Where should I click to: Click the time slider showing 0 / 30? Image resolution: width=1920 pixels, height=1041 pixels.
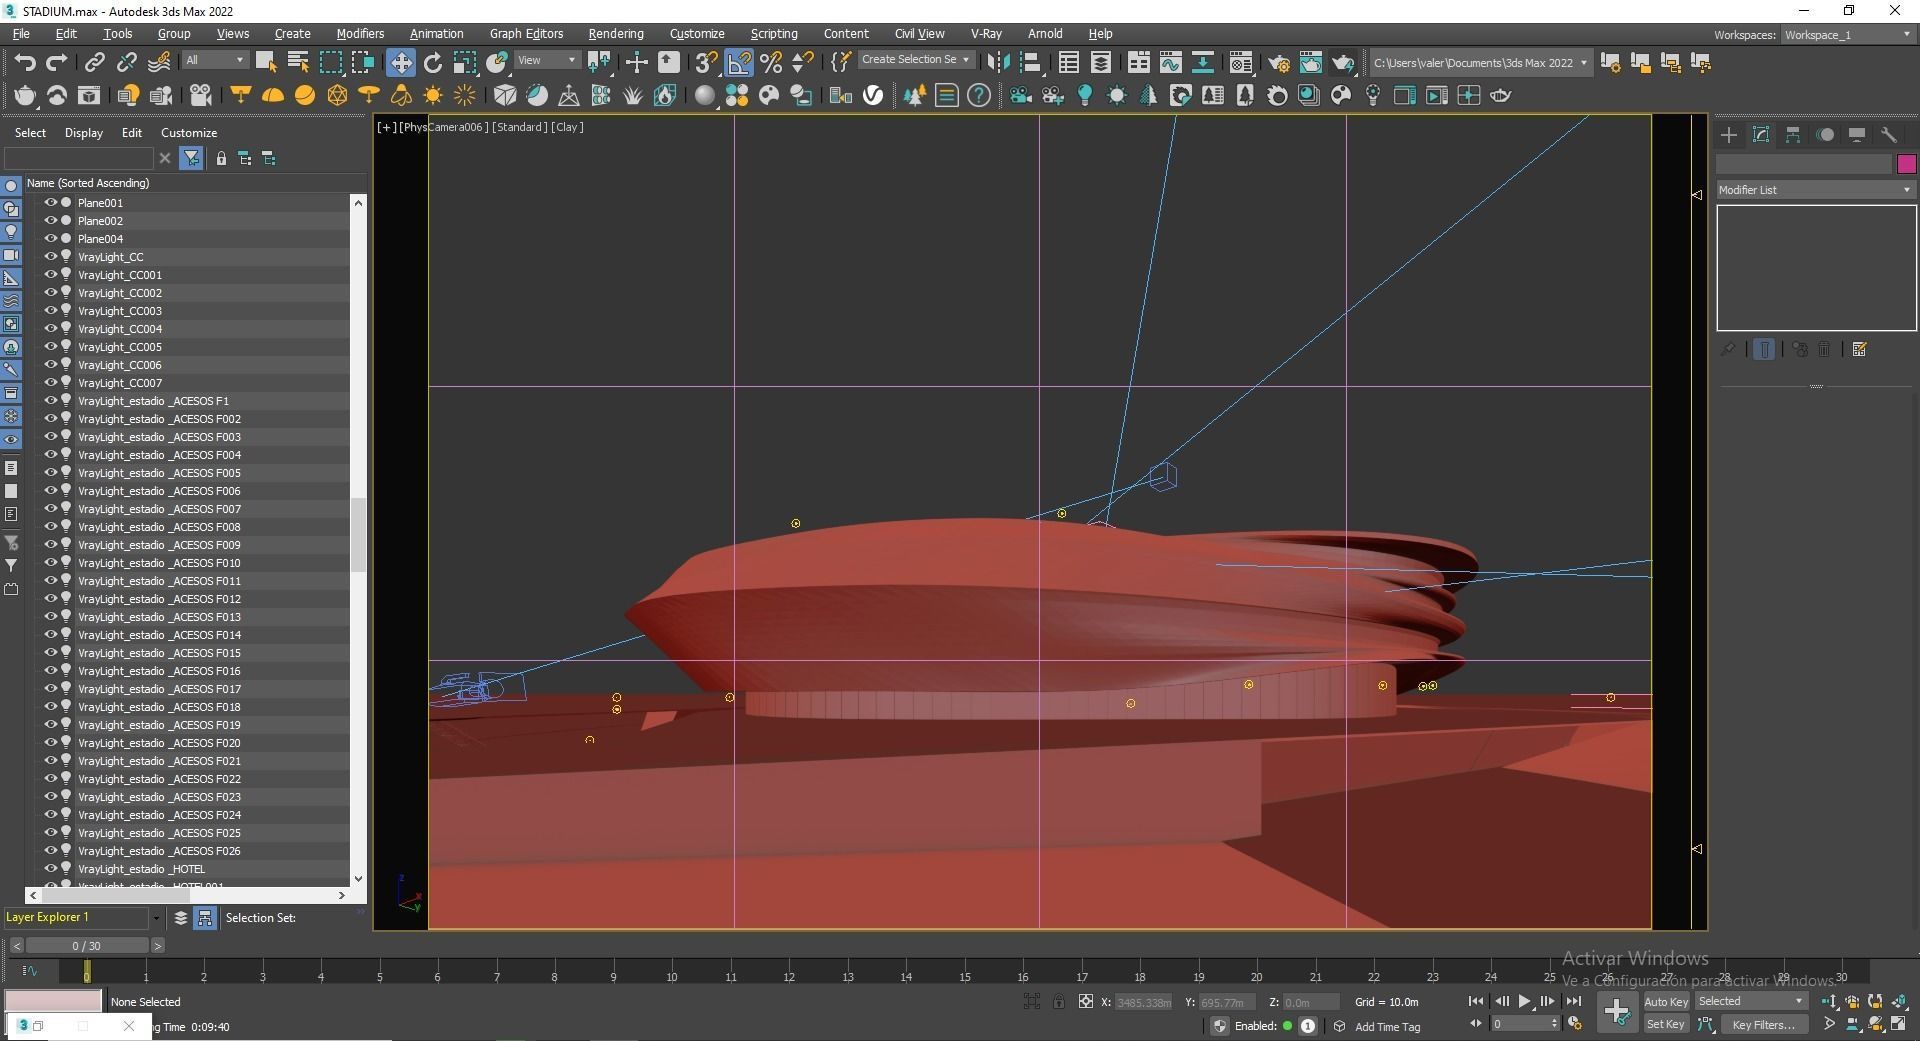tap(87, 946)
